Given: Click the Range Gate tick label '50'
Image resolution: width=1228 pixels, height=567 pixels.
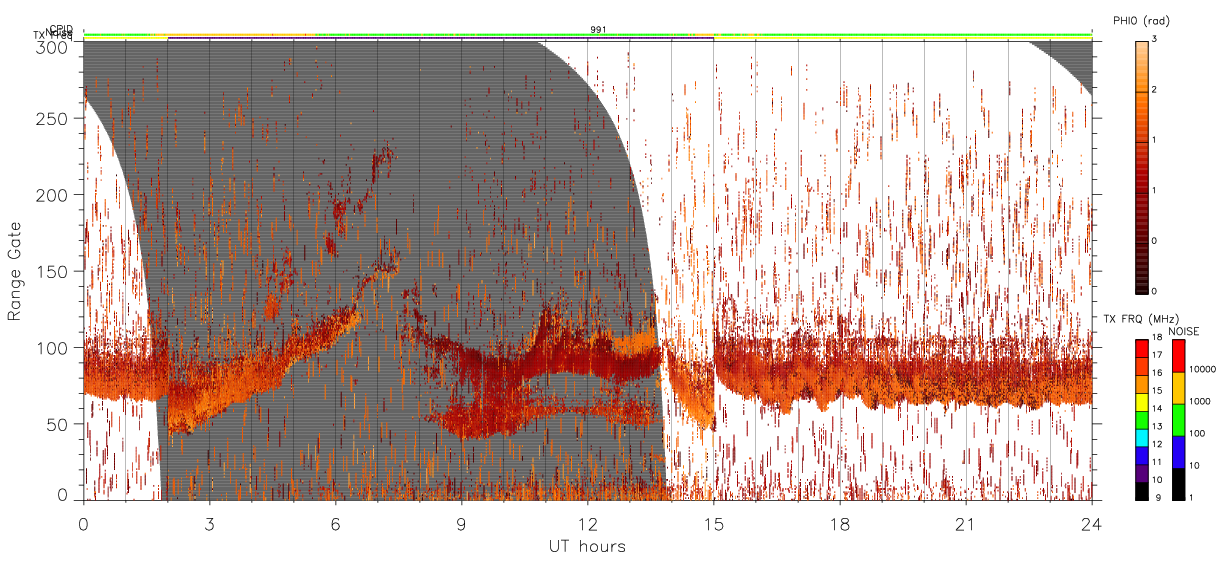Looking at the screenshot, I should point(58,424).
